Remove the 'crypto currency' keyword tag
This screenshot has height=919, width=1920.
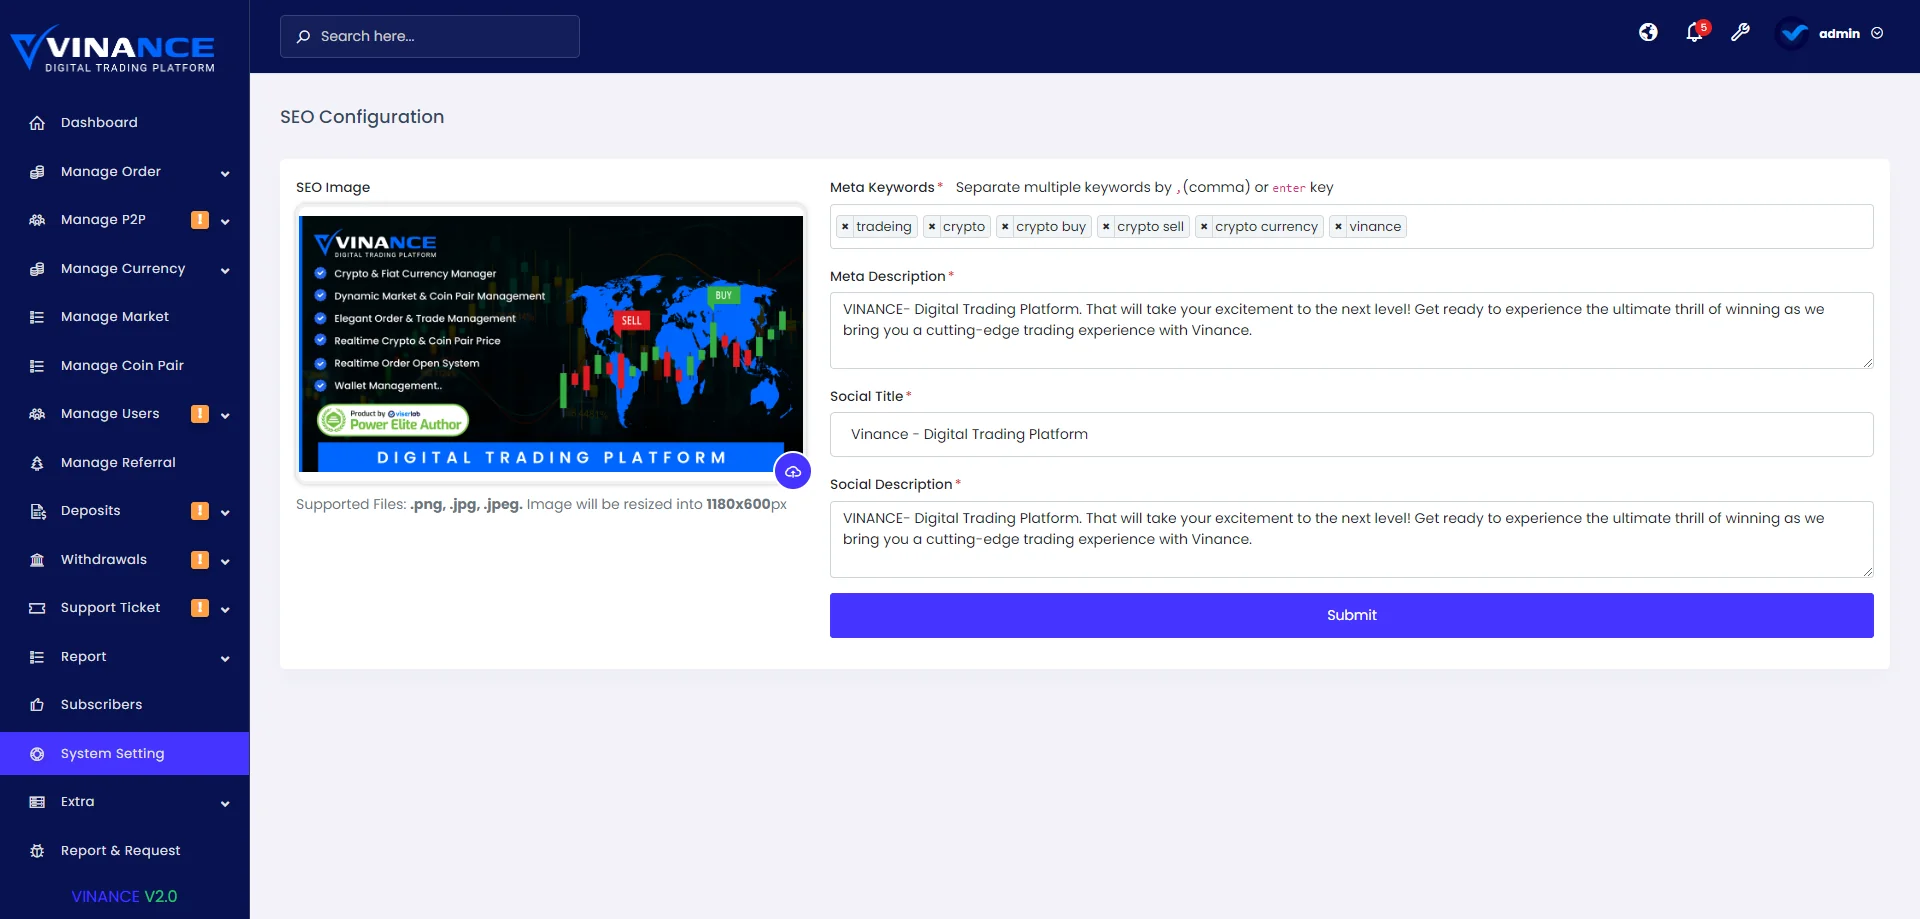click(1204, 227)
